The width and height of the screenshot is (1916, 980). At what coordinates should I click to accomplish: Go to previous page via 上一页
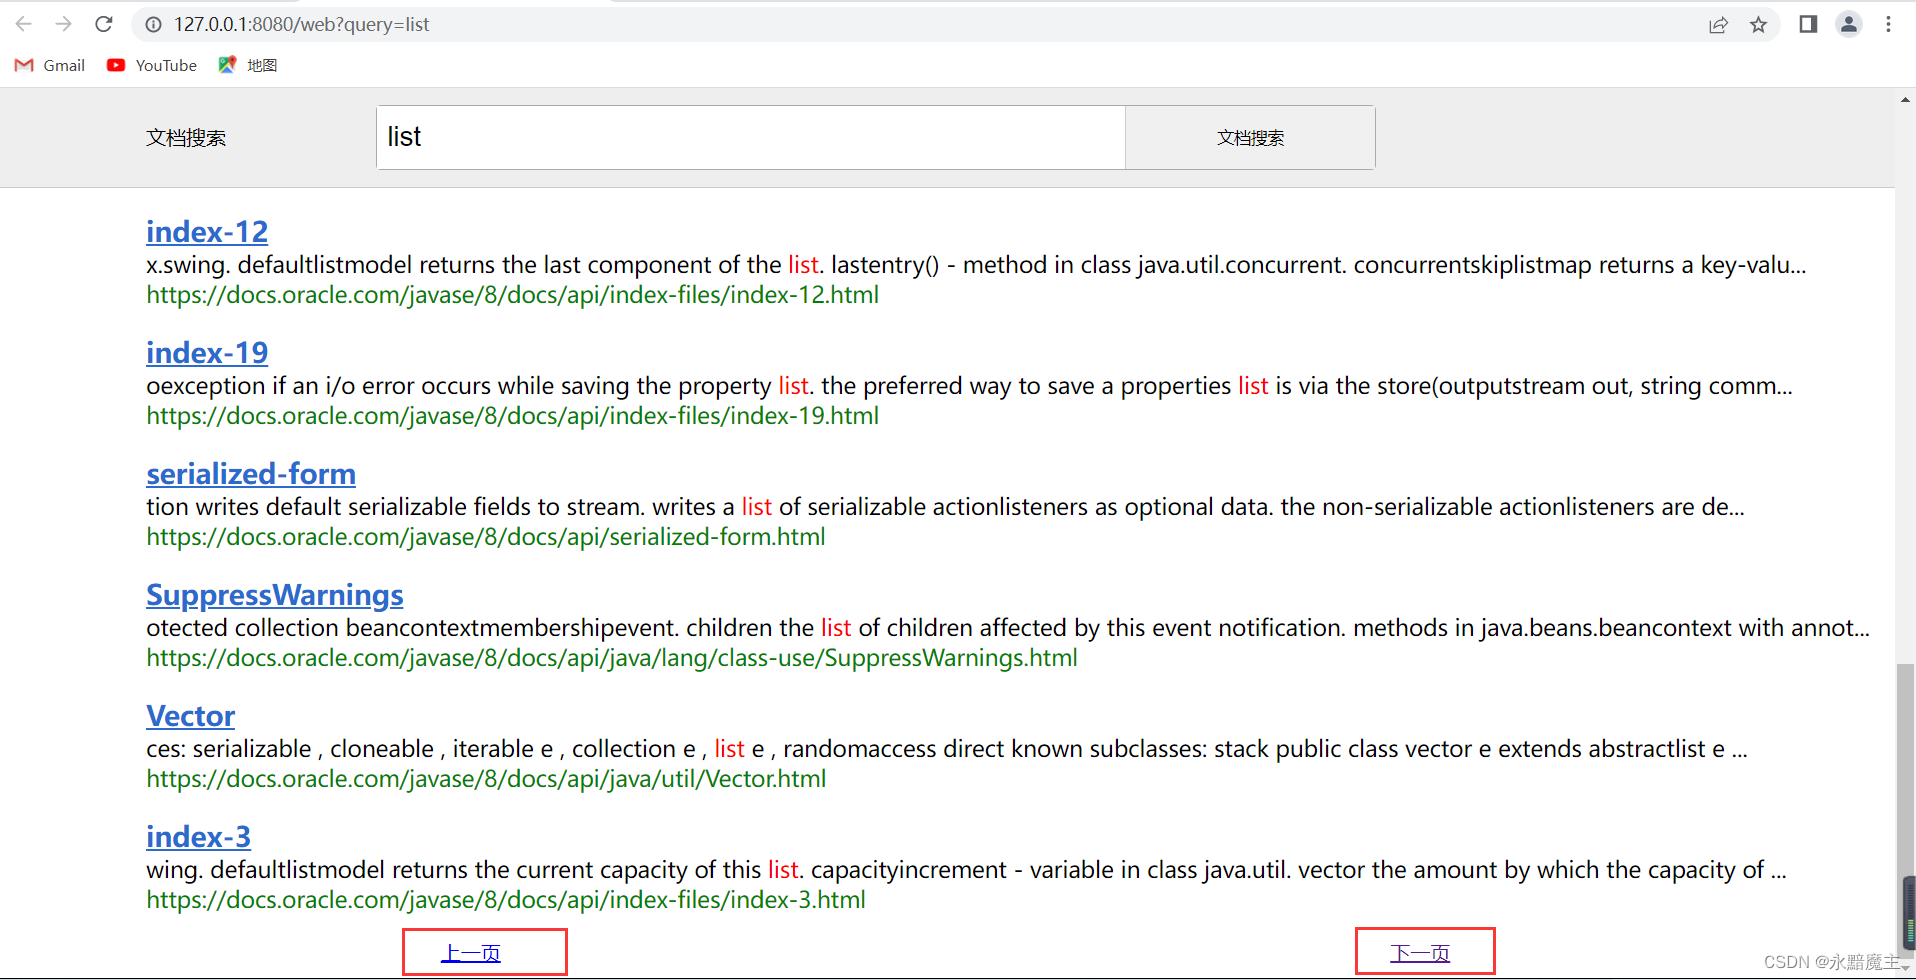click(471, 953)
